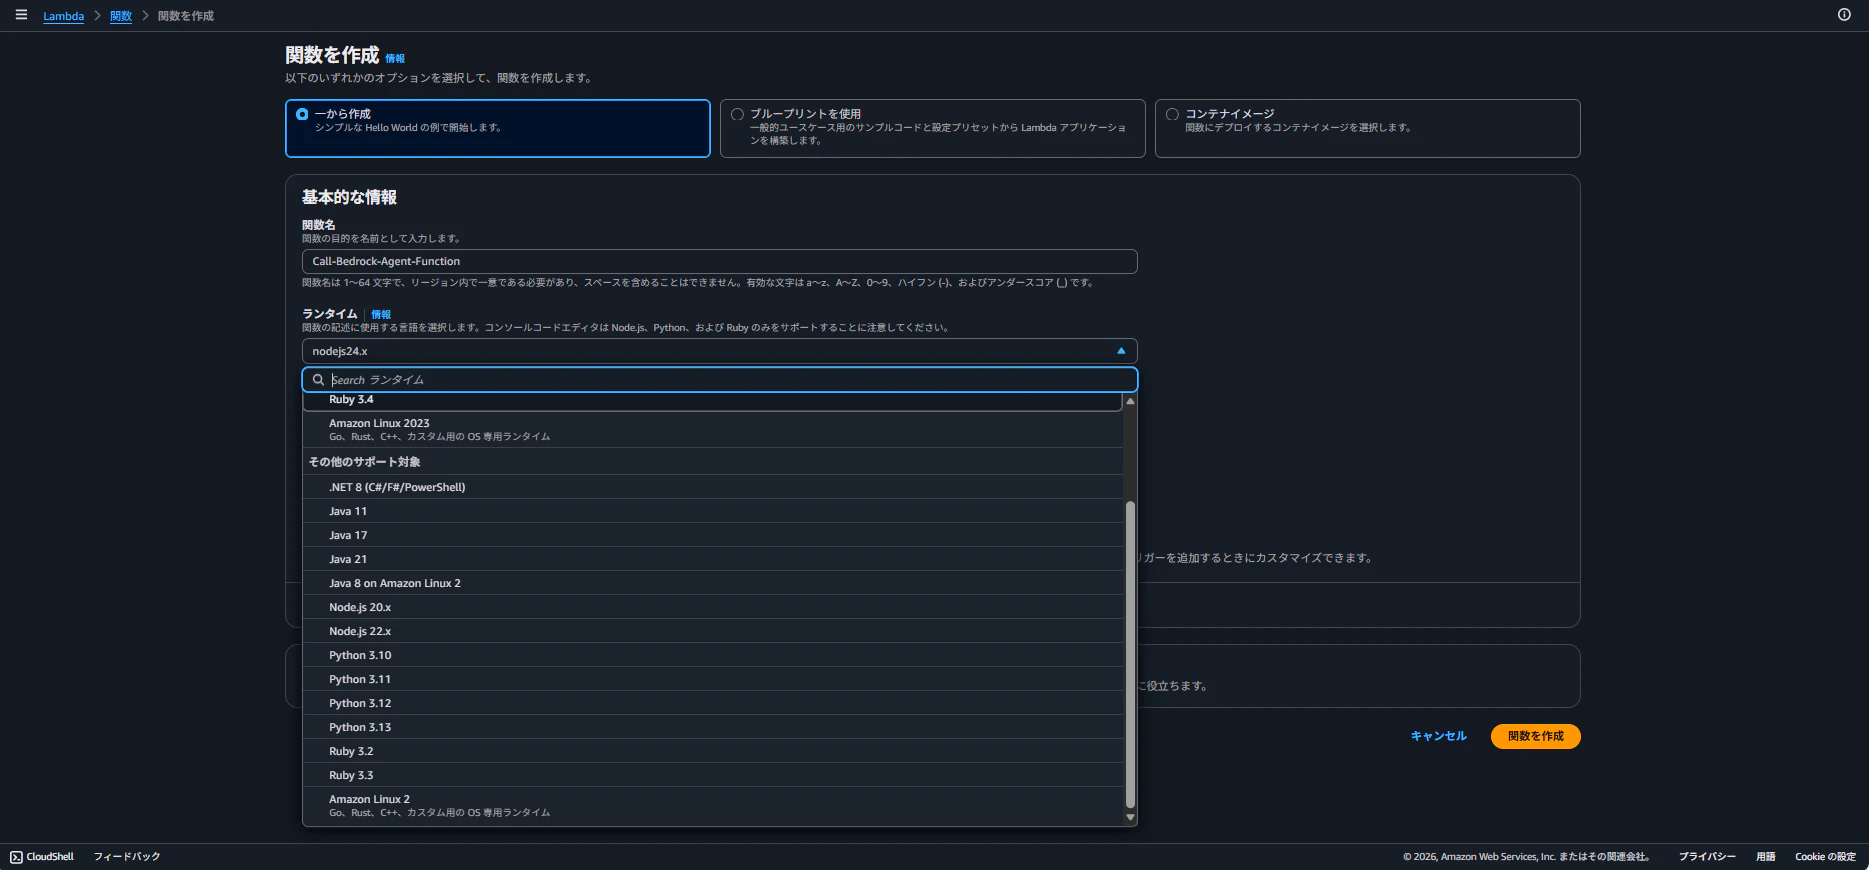Image resolution: width=1869 pixels, height=870 pixels.
Task: Click the その他のサポート対象 group heading
Action: pyautogui.click(x=364, y=462)
